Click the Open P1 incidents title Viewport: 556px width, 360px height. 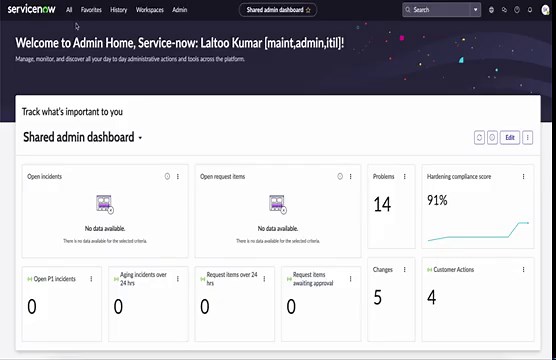(x=55, y=279)
